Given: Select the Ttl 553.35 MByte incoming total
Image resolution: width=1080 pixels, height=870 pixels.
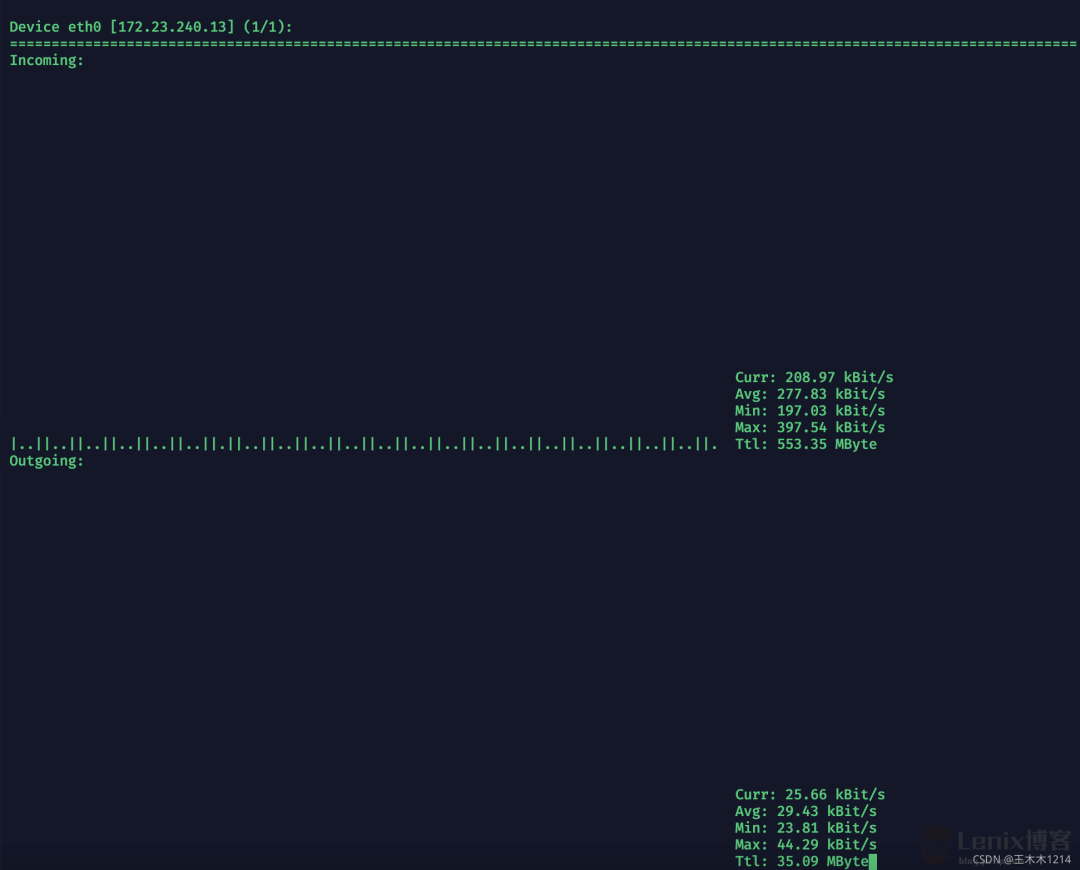Looking at the screenshot, I should (806, 444).
